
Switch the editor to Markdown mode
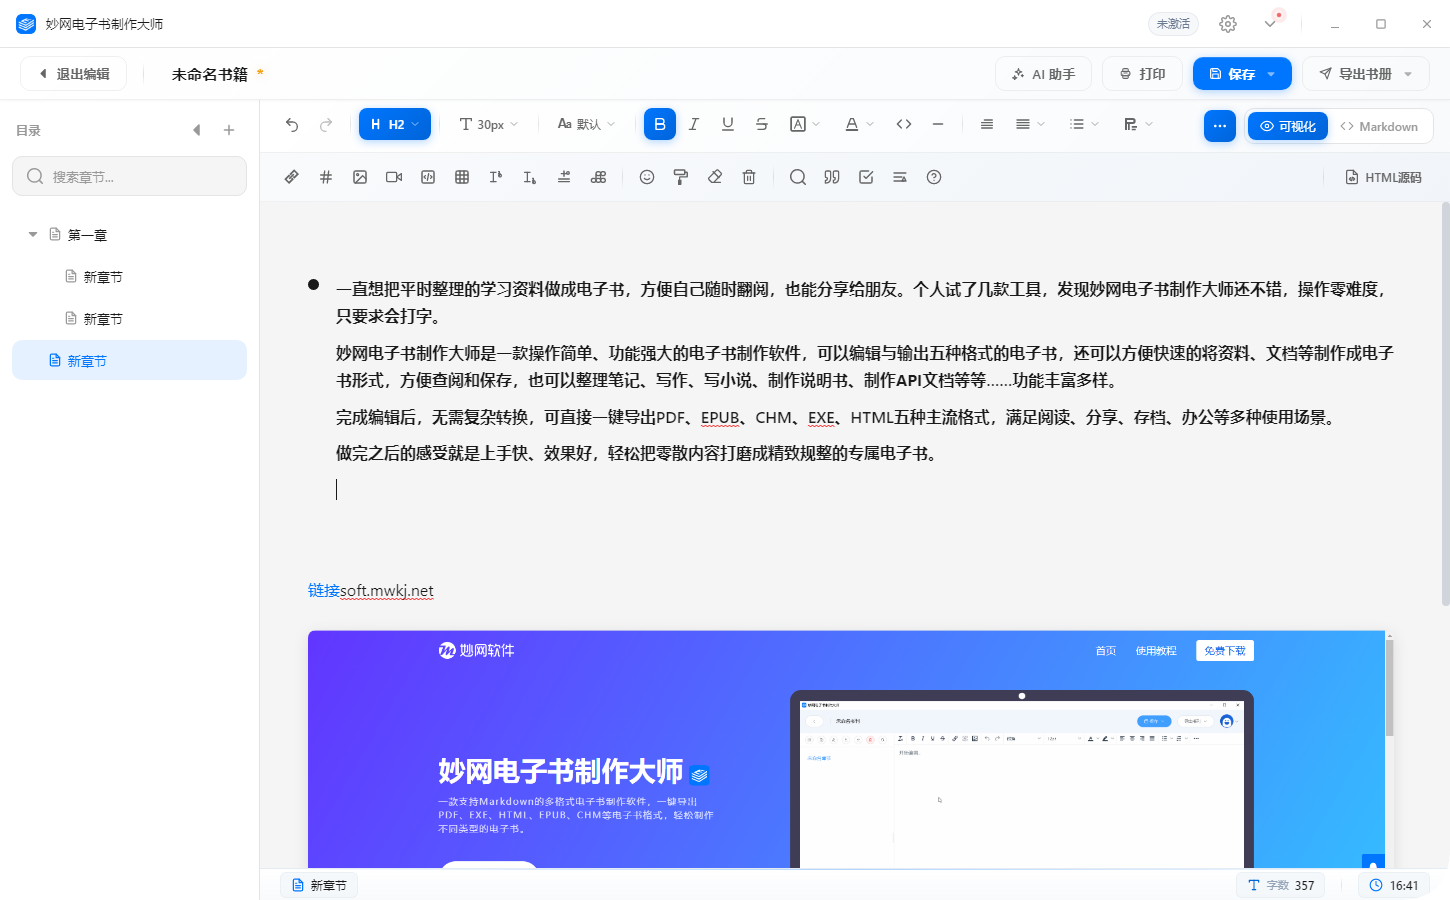coord(1379,126)
